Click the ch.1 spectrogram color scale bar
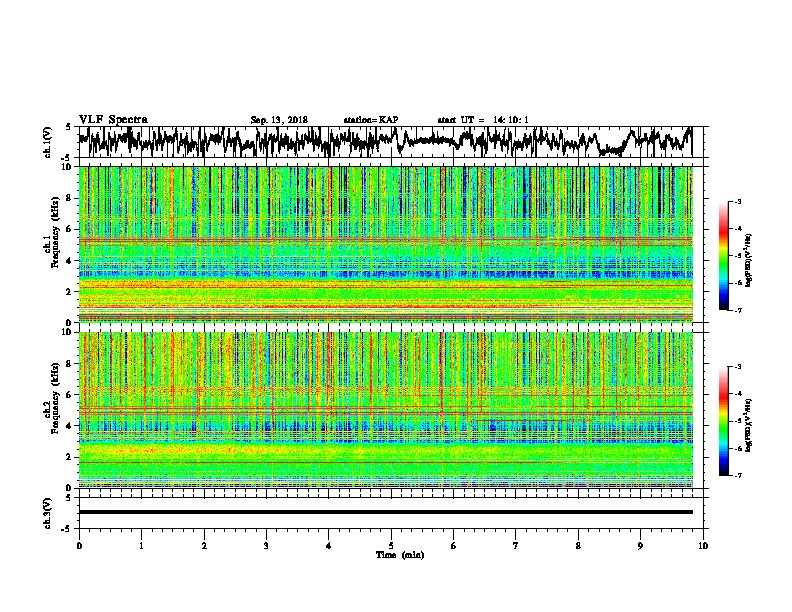792x612 pixels. pos(723,256)
